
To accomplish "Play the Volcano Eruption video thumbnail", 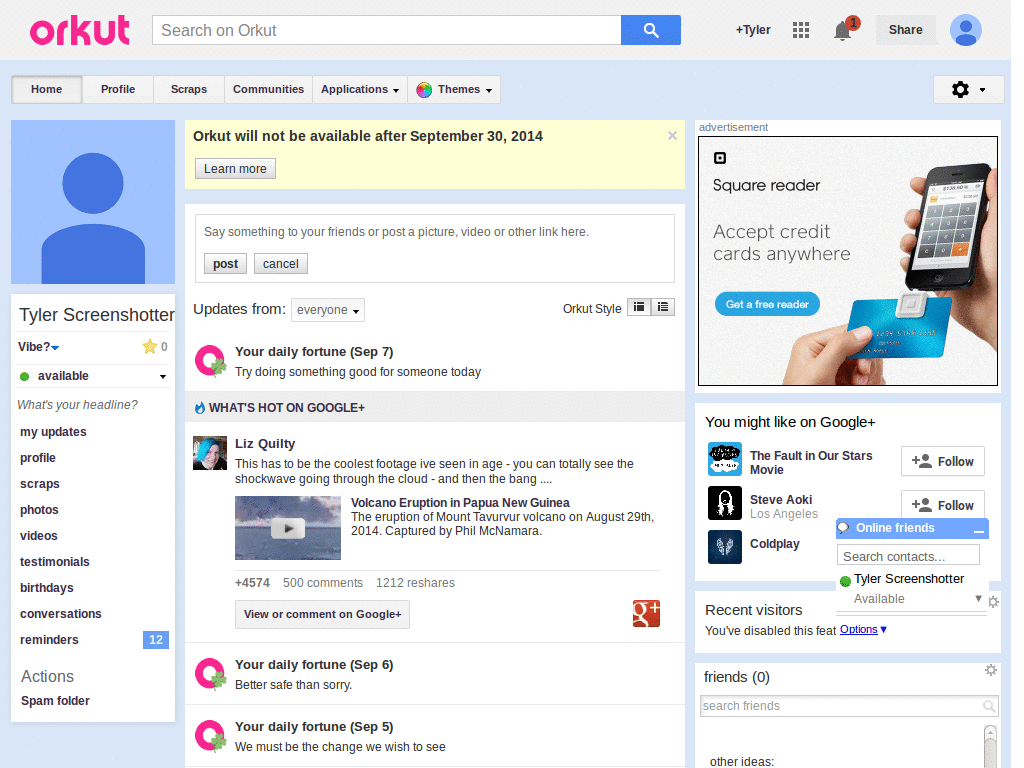I will pos(288,528).
